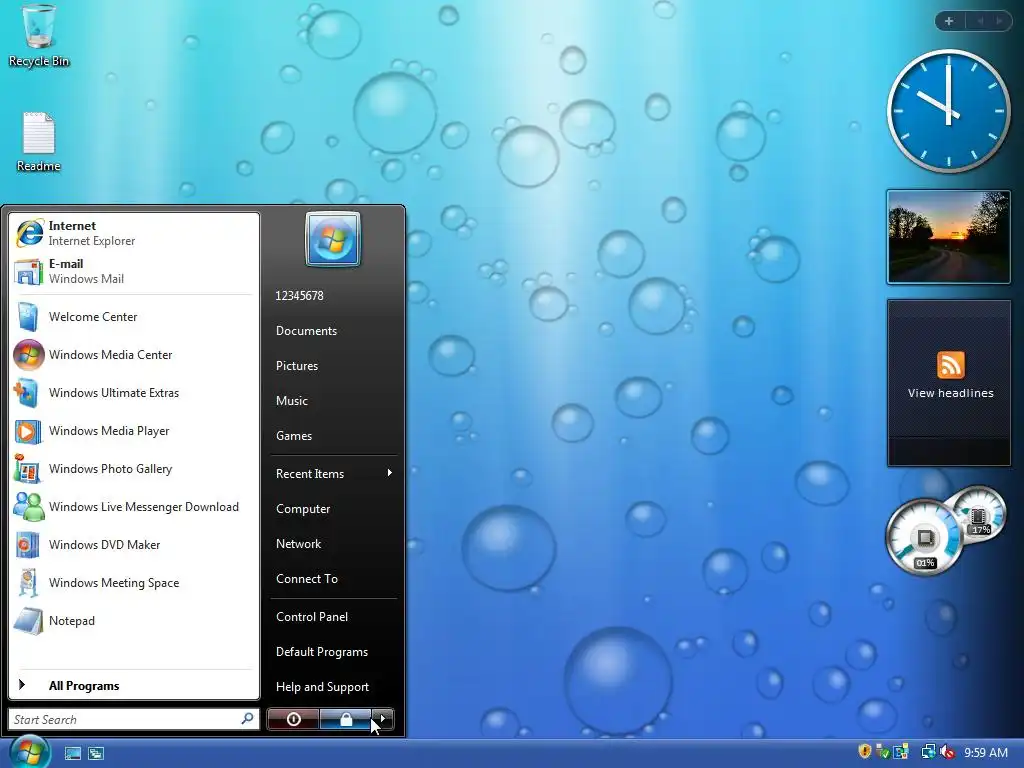This screenshot has height=768, width=1024.
Task: Open the Welcome Center
Action: click(x=134, y=317)
